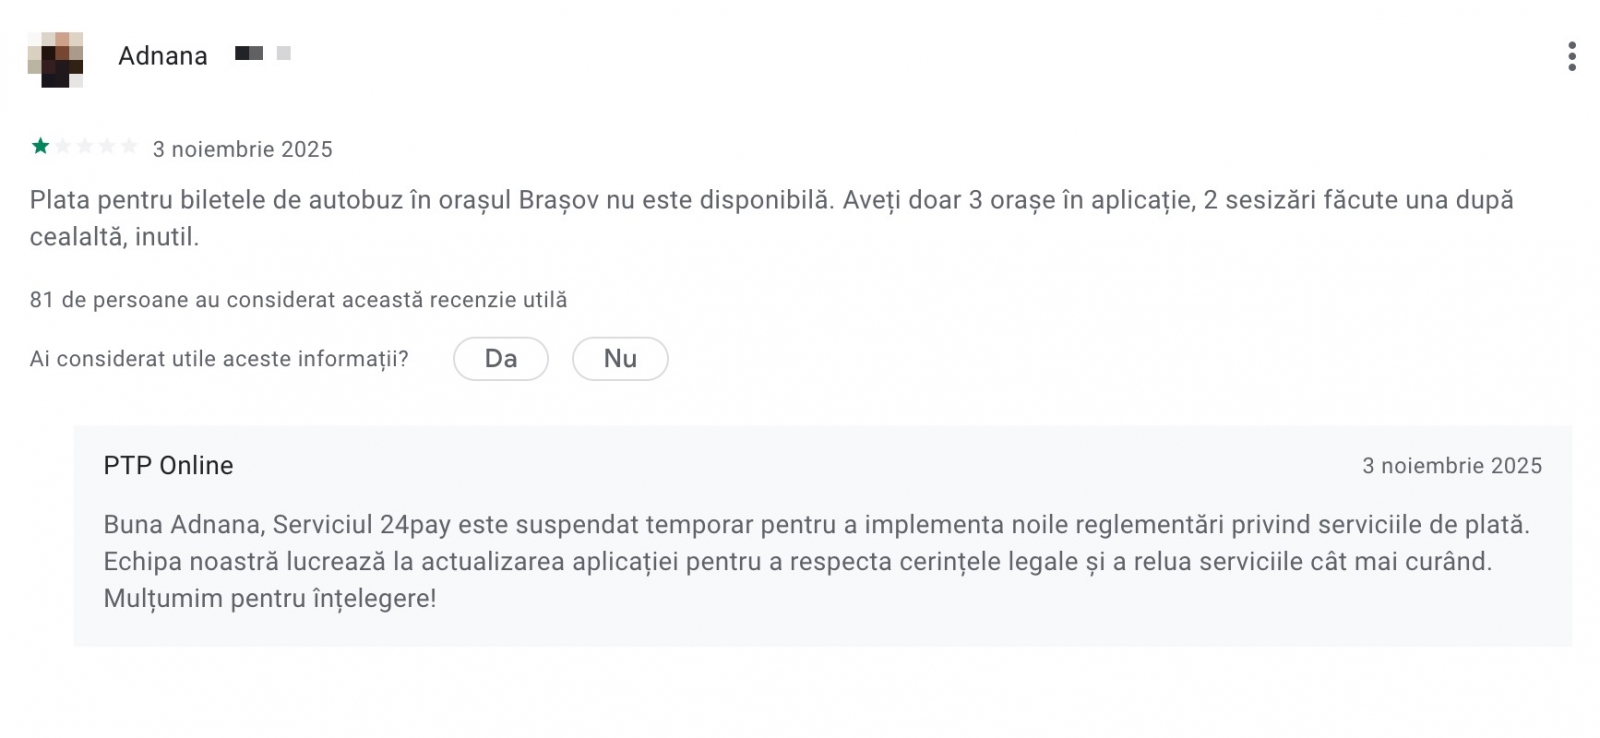Click the dark badge next to Adnana's name
This screenshot has height=738, width=1600.
coord(247,53)
